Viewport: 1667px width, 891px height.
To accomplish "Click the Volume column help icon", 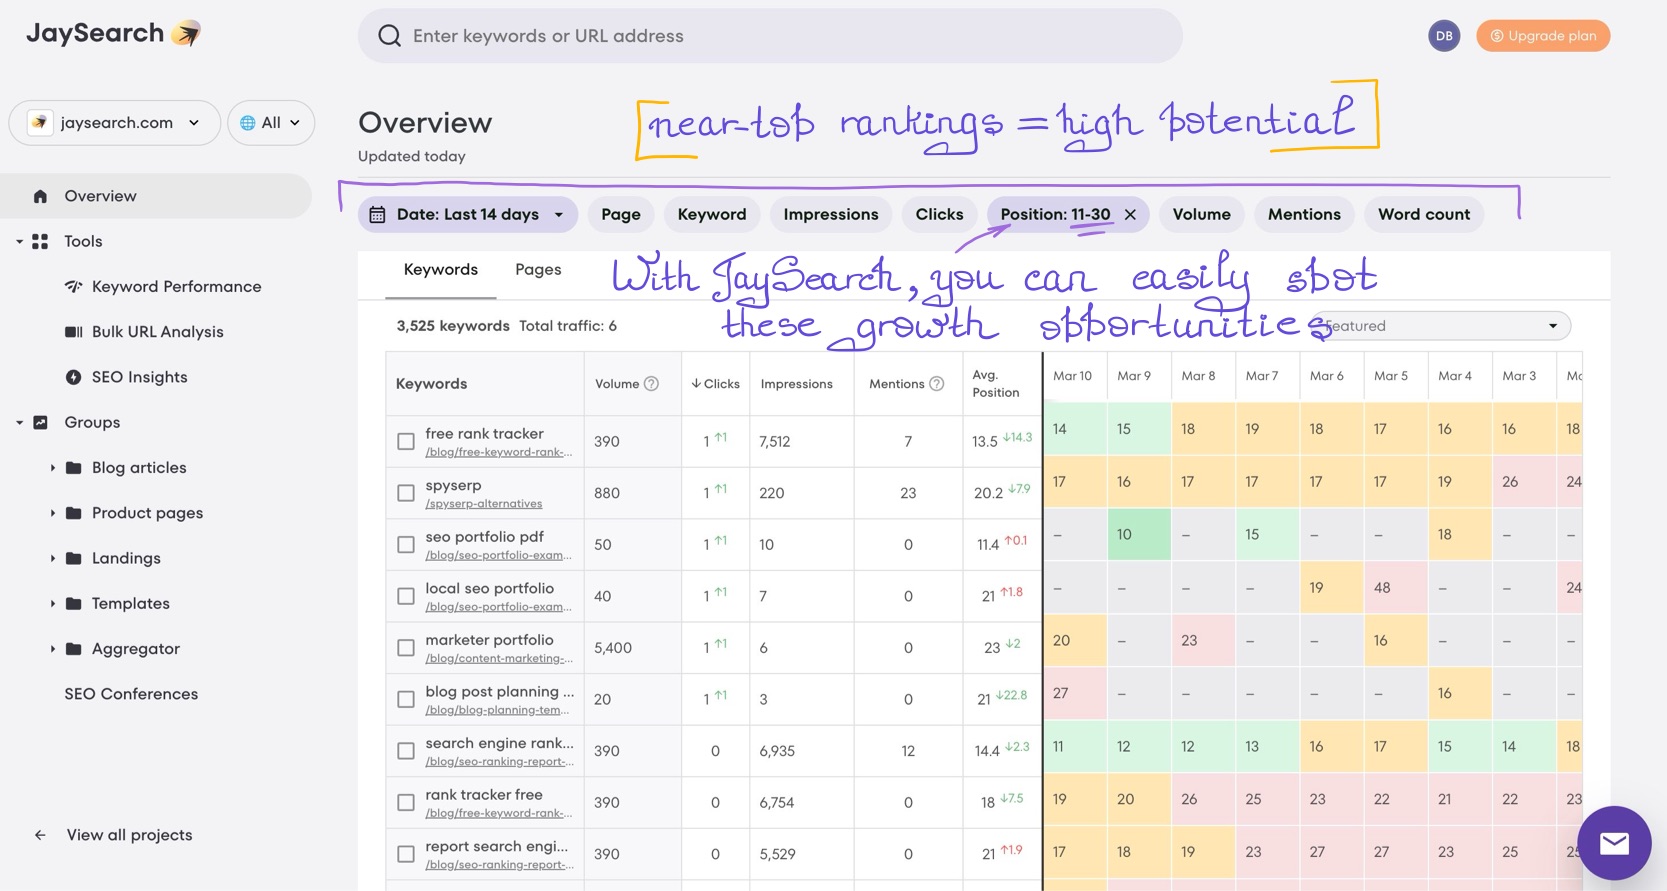I will pyautogui.click(x=651, y=383).
